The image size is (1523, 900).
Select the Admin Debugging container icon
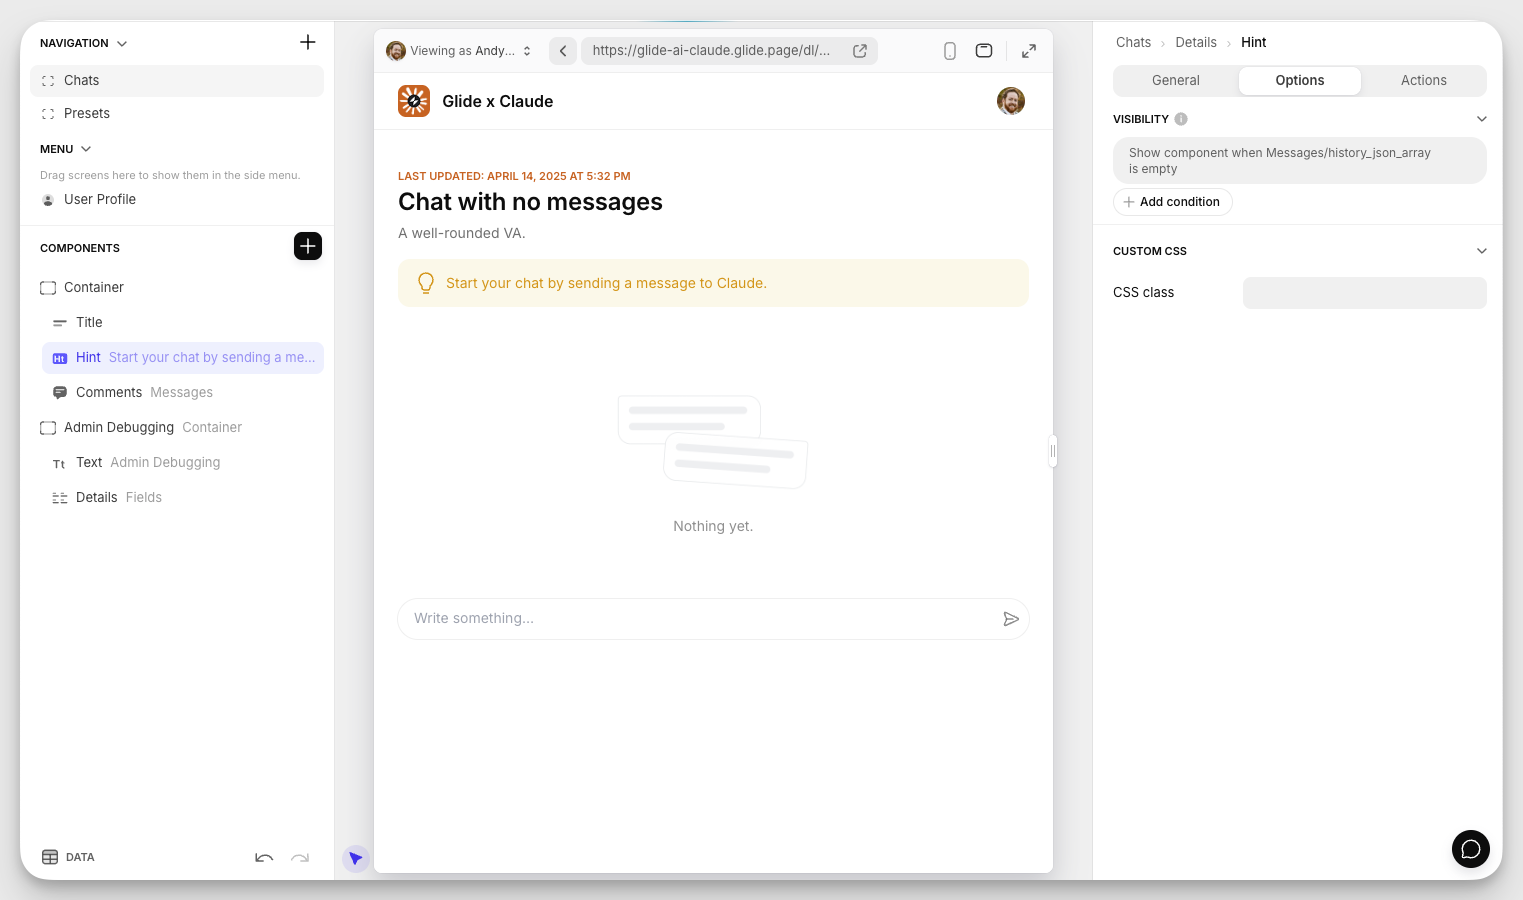tap(48, 428)
